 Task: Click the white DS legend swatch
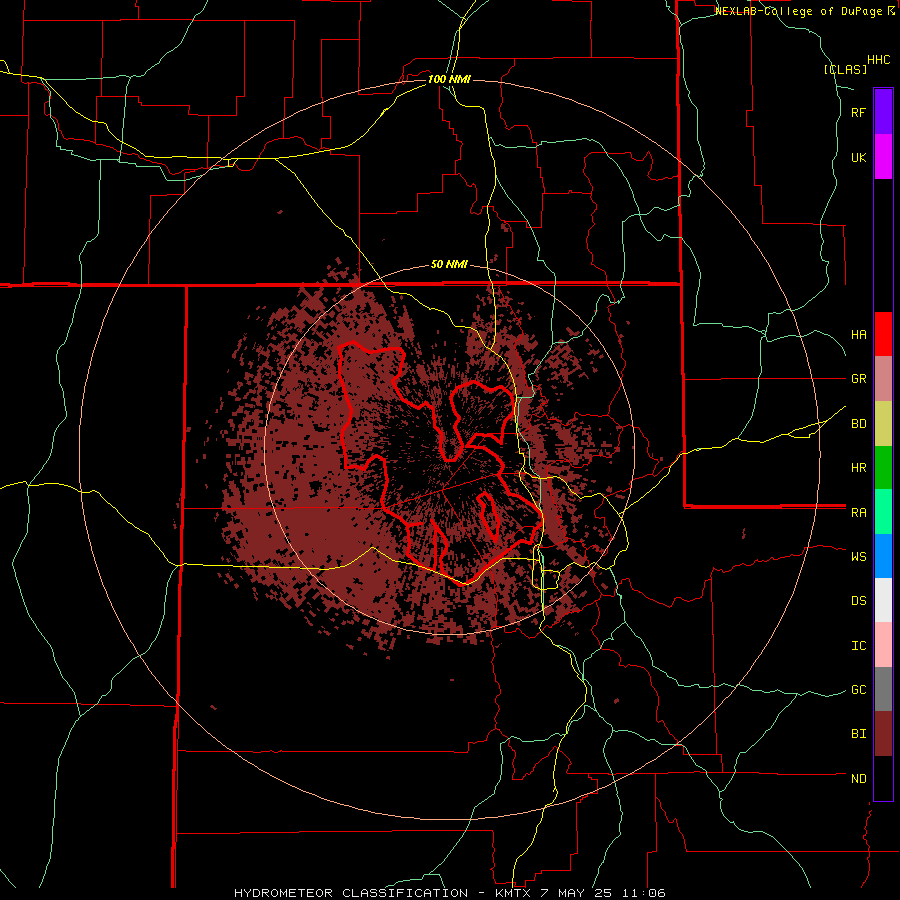pyautogui.click(x=883, y=600)
